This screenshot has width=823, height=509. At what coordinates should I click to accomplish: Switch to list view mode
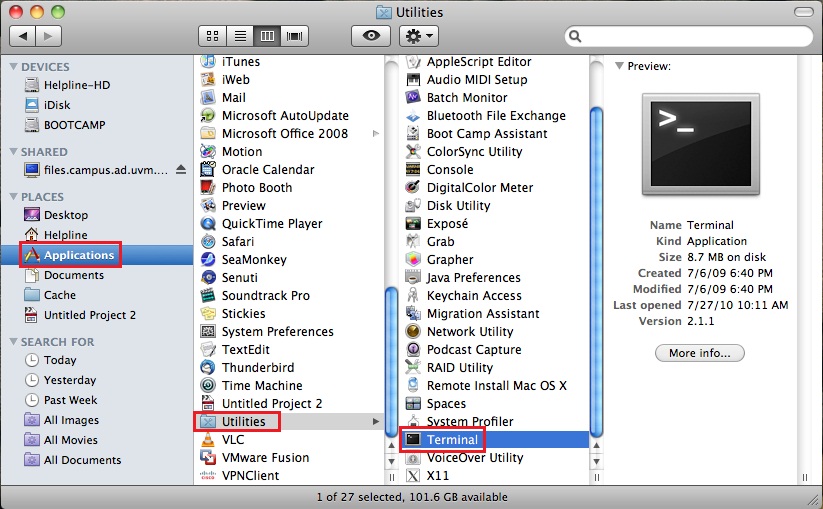240,36
